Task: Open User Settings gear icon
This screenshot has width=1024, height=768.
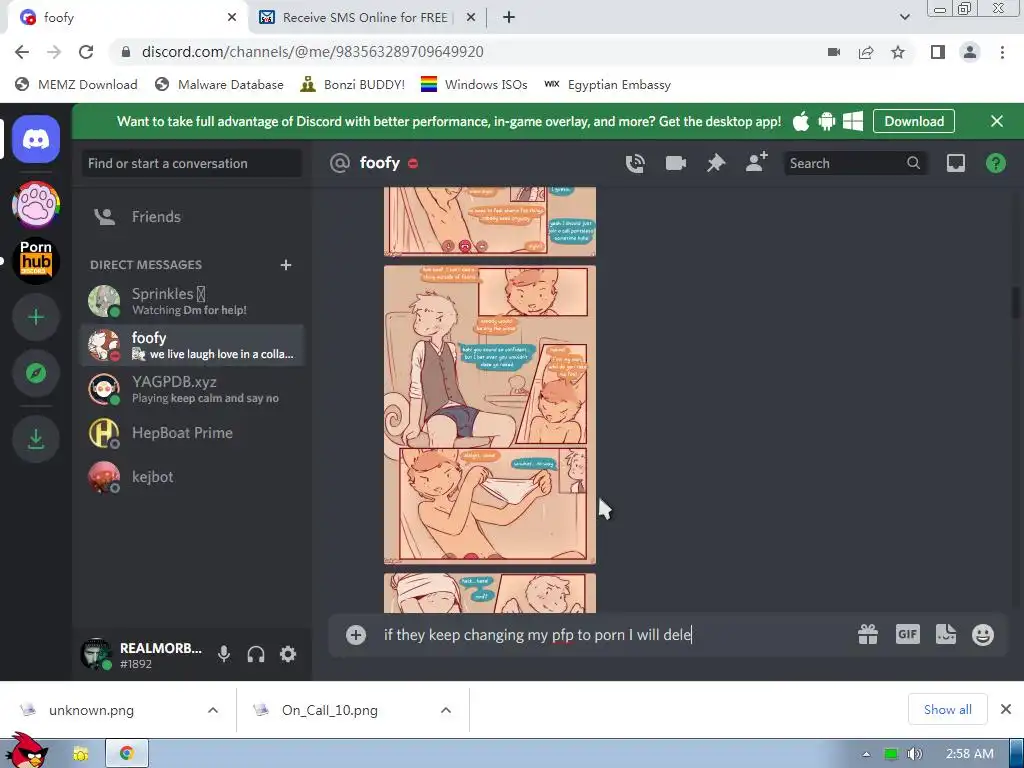Action: (x=288, y=654)
